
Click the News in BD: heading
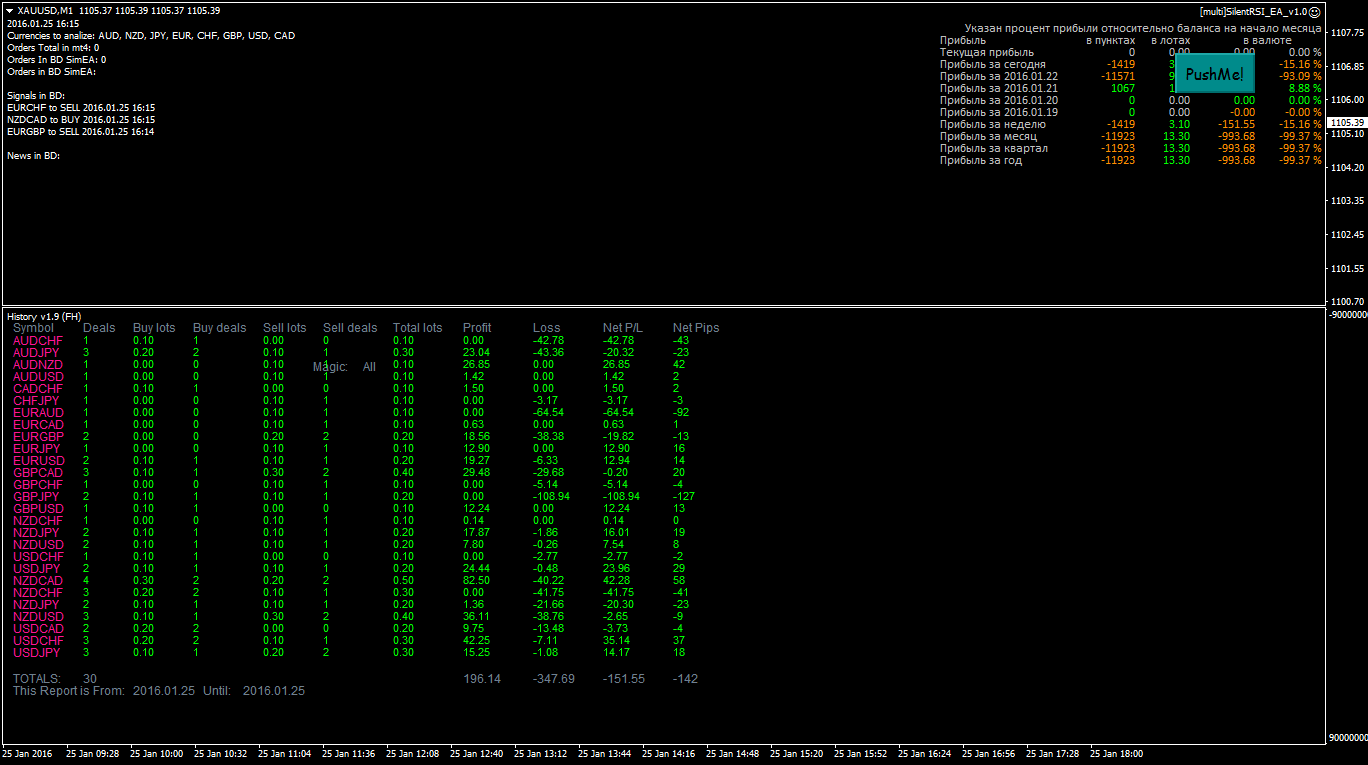[33, 156]
